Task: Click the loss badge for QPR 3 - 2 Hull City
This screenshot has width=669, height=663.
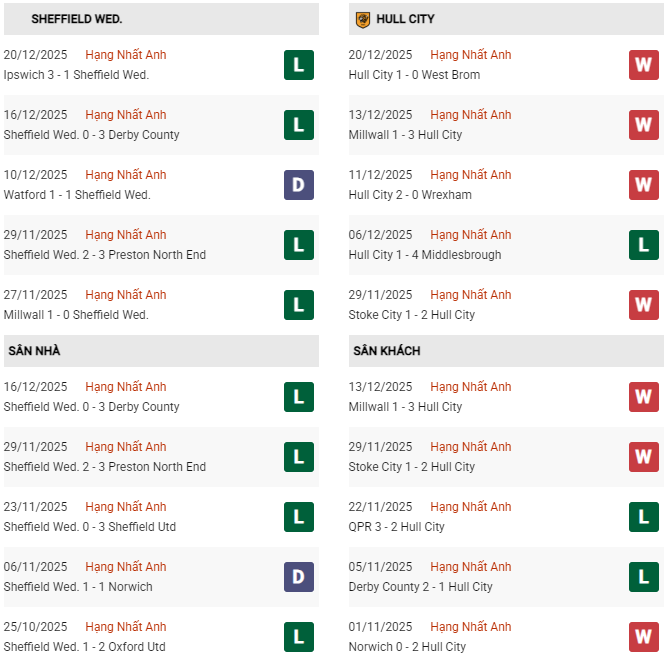Action: coord(644,517)
